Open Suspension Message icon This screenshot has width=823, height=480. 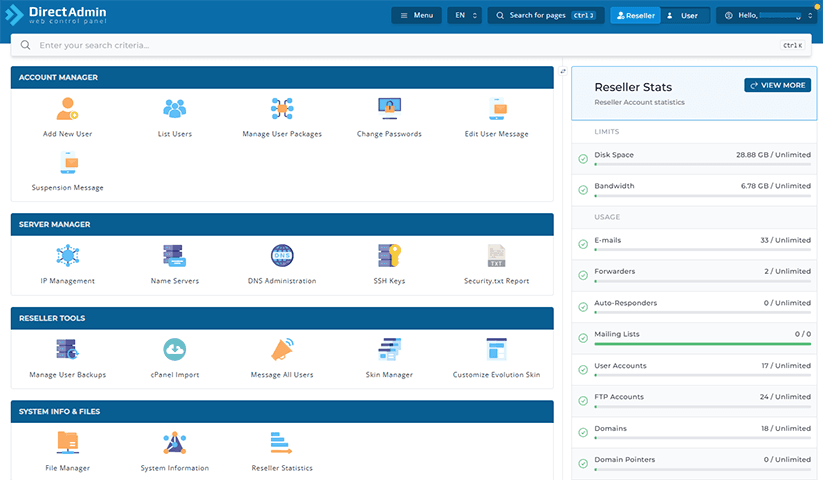(x=69, y=162)
